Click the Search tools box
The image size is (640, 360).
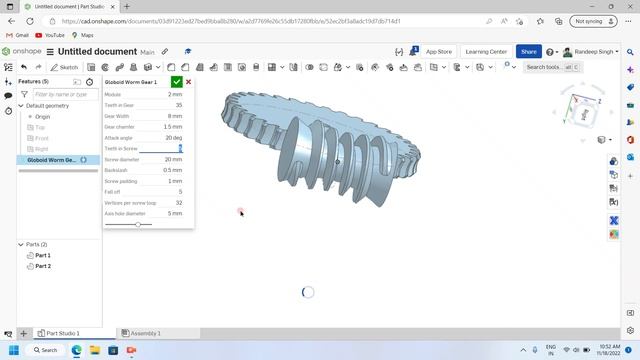[x=553, y=67]
